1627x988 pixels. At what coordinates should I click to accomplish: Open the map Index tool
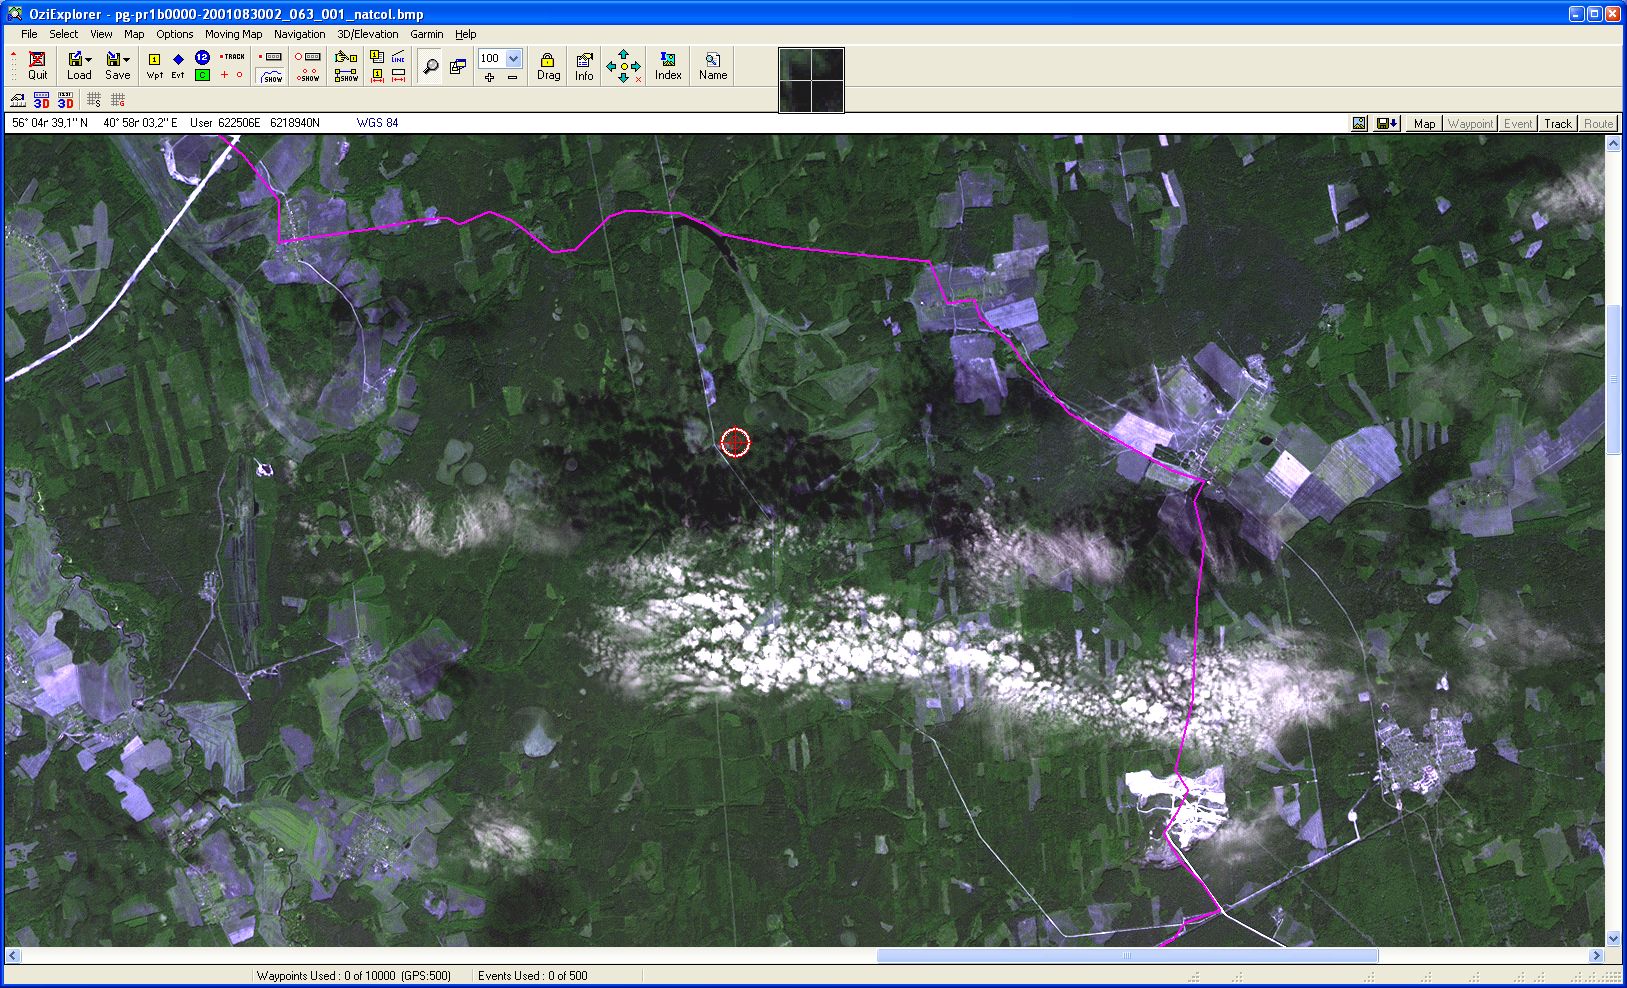(668, 66)
